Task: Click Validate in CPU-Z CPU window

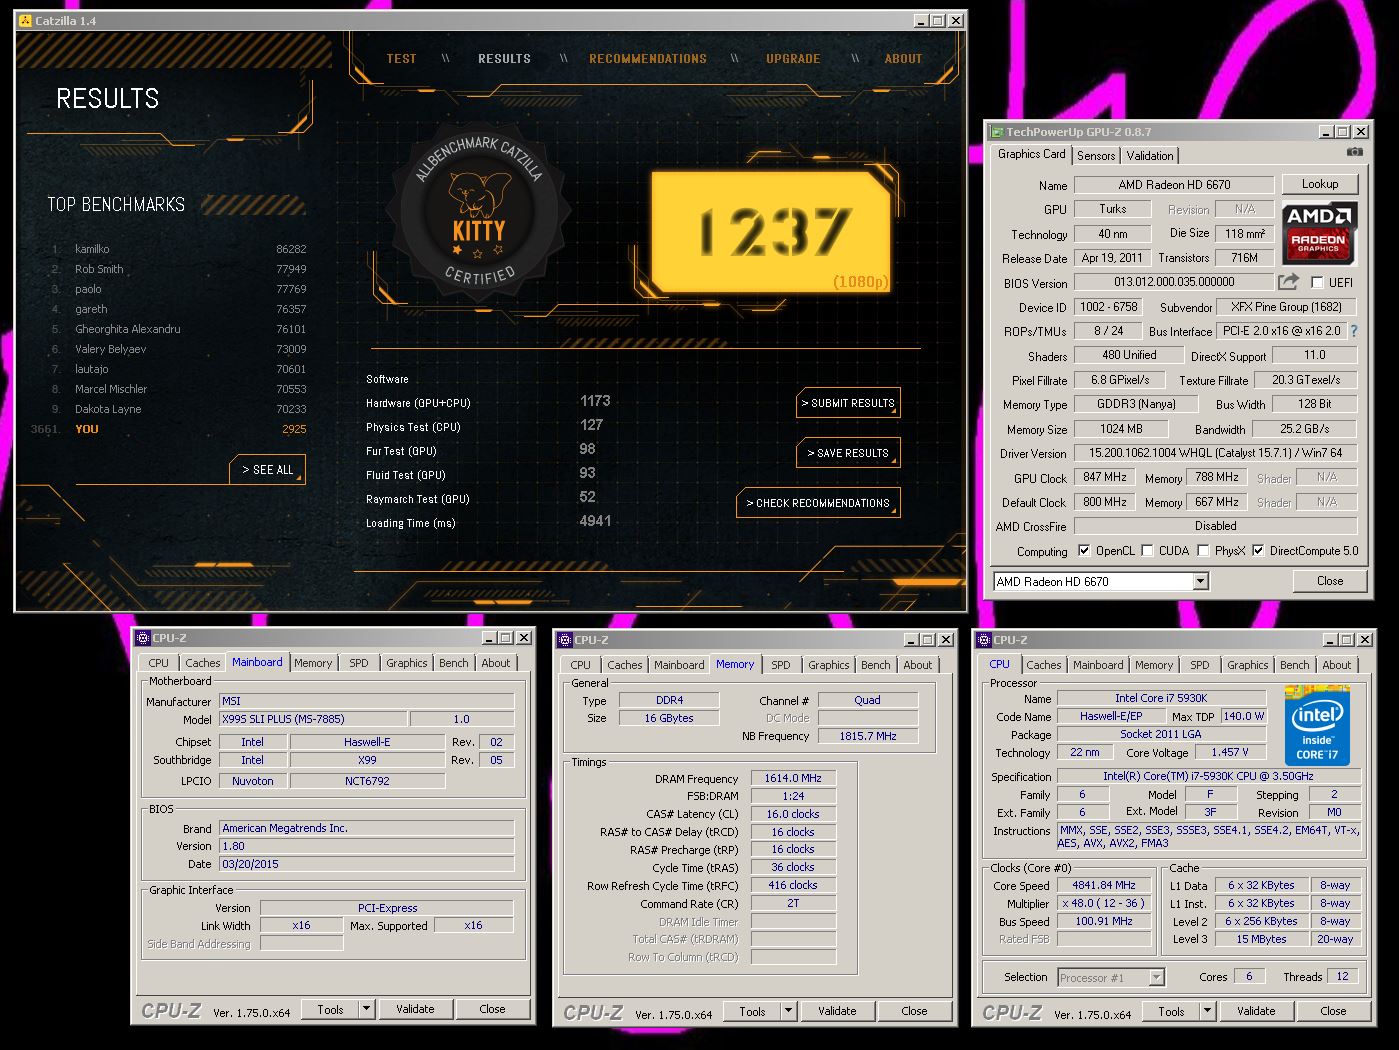Action: tap(1256, 1011)
